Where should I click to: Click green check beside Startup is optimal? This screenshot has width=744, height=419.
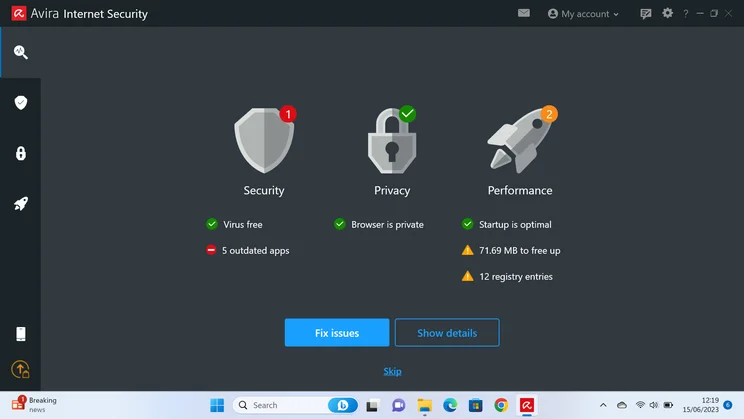point(467,223)
